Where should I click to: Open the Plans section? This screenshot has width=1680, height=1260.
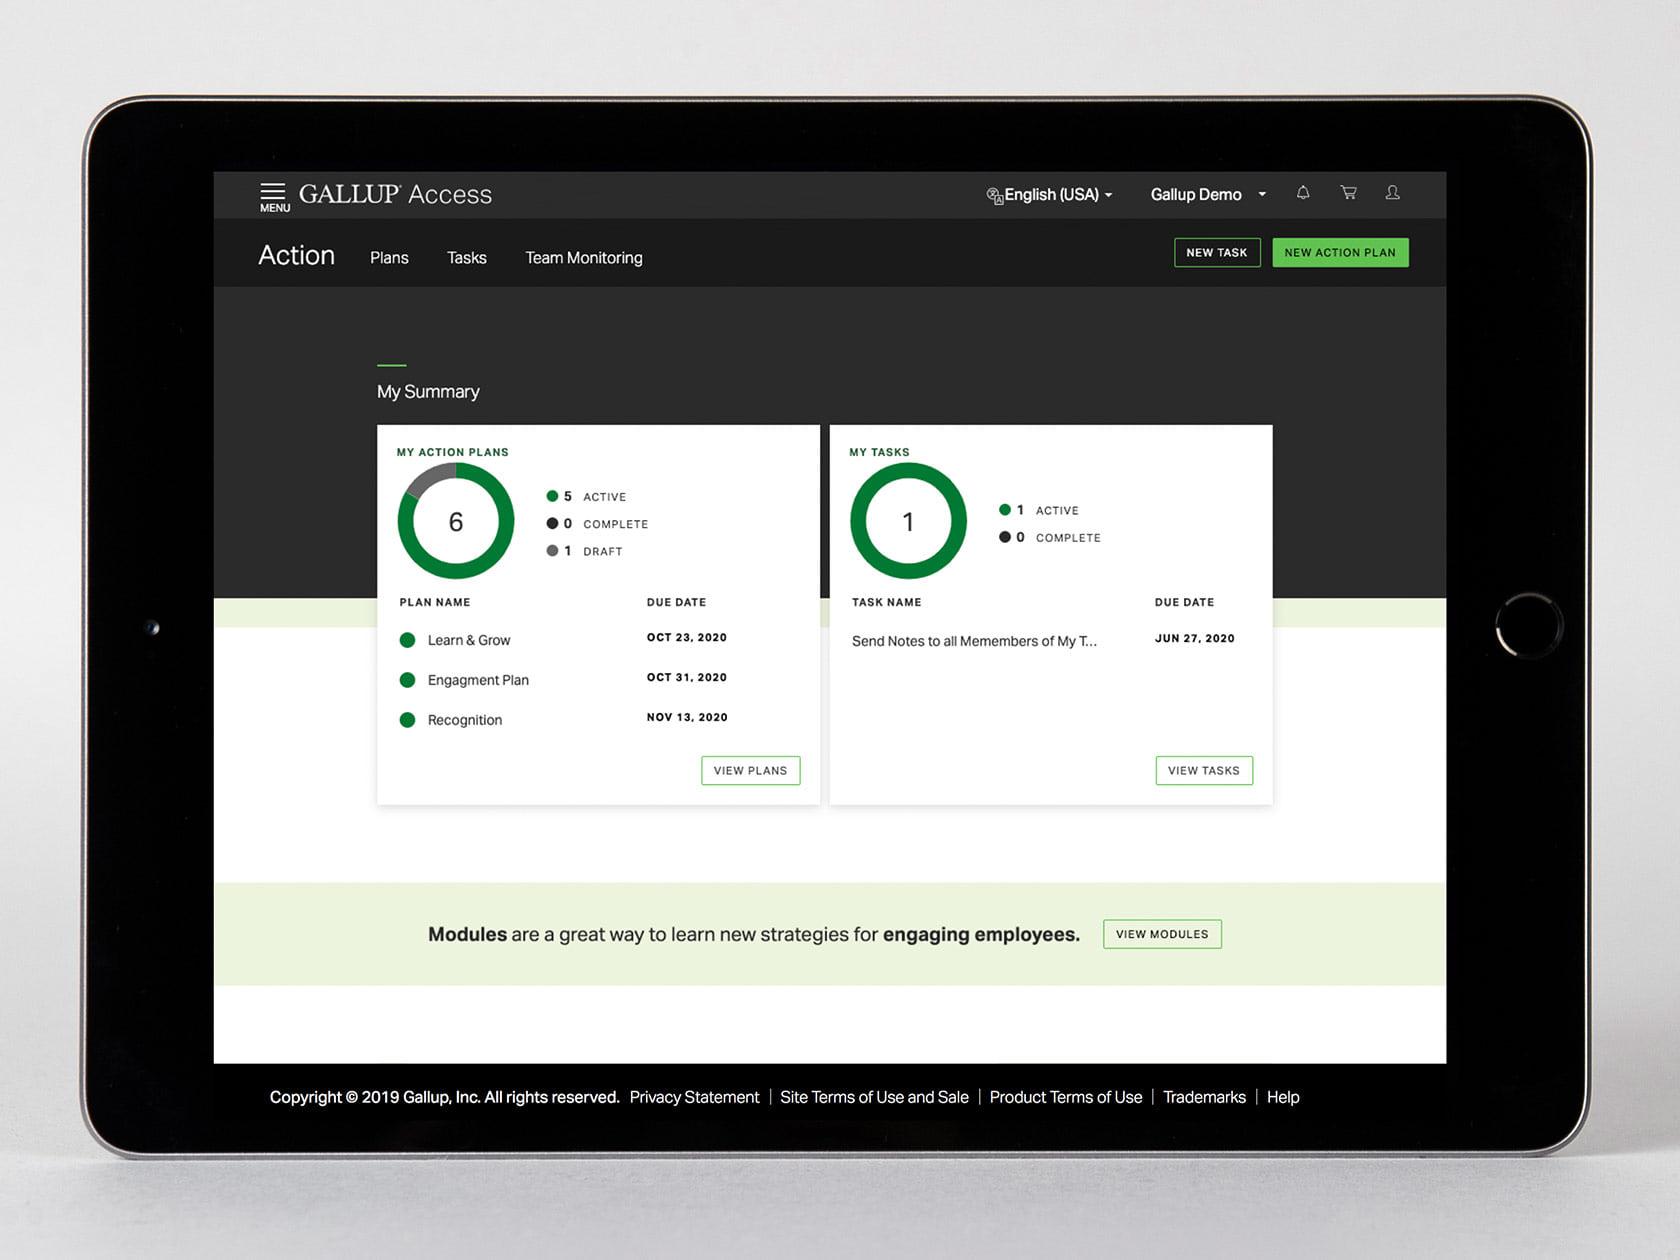click(389, 257)
